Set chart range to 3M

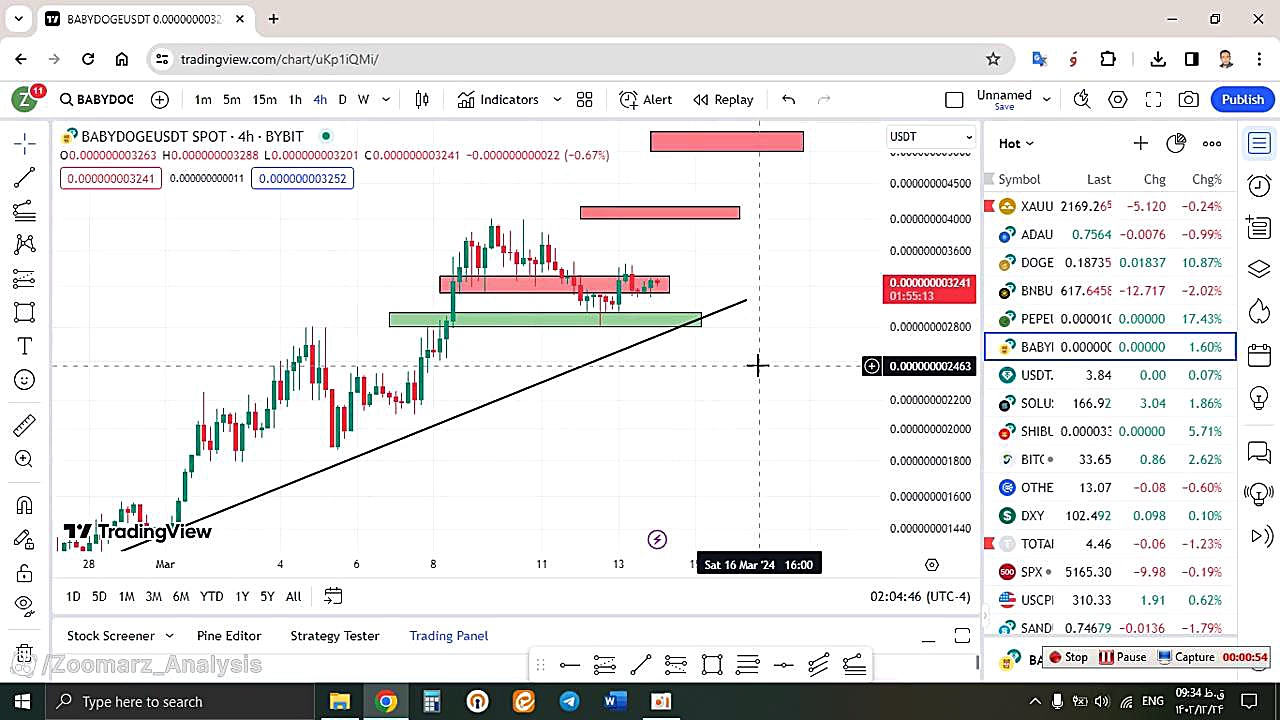click(x=153, y=596)
